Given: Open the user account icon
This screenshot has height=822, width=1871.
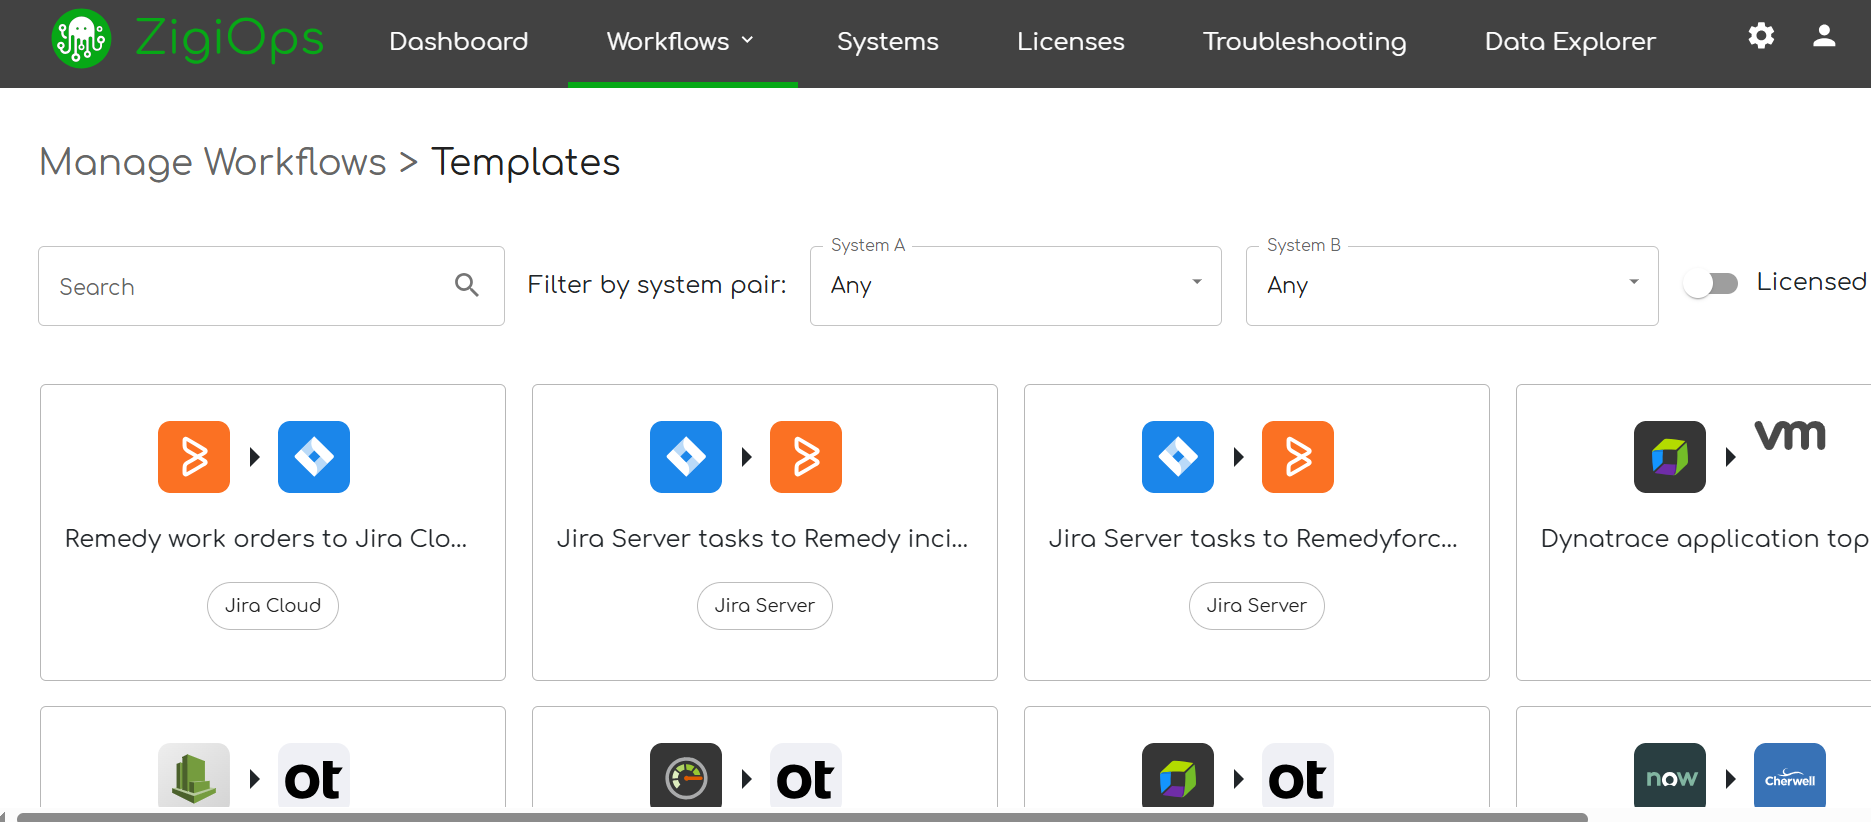Looking at the screenshot, I should [1824, 37].
